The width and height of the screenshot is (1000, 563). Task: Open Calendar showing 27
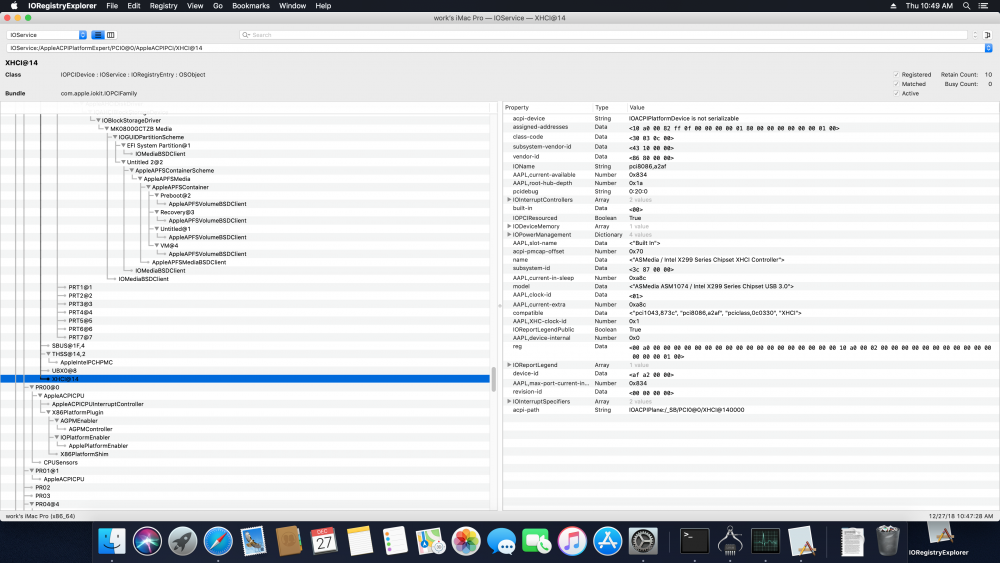(324, 542)
